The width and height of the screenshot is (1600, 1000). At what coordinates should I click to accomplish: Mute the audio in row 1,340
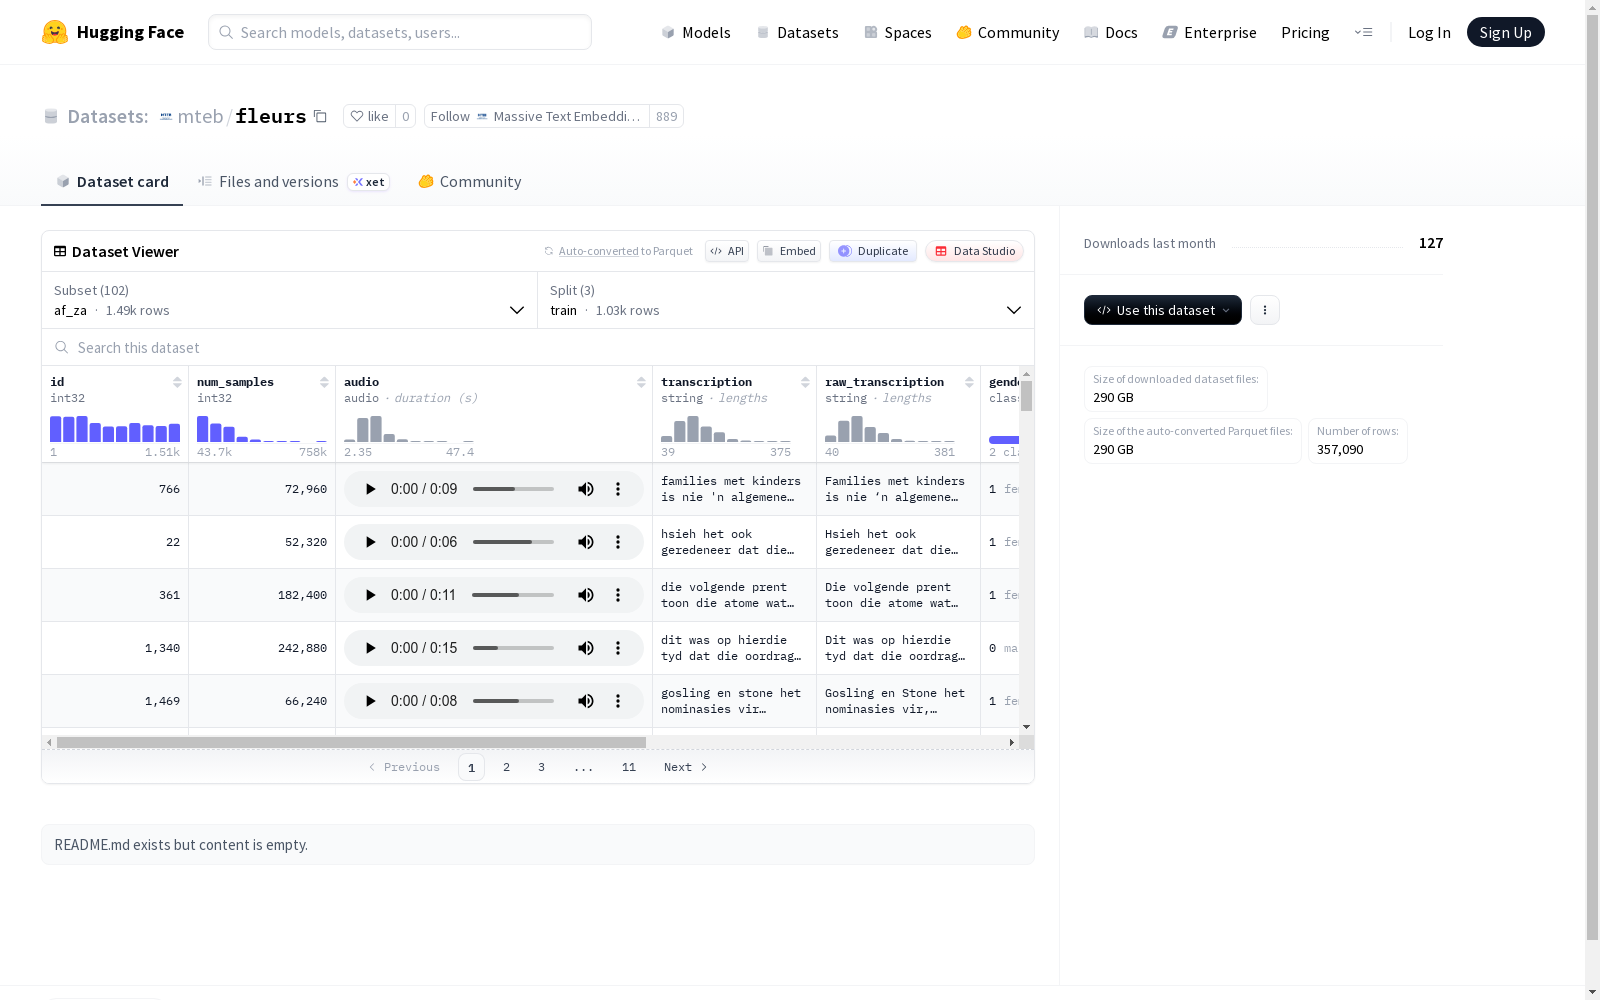point(586,648)
